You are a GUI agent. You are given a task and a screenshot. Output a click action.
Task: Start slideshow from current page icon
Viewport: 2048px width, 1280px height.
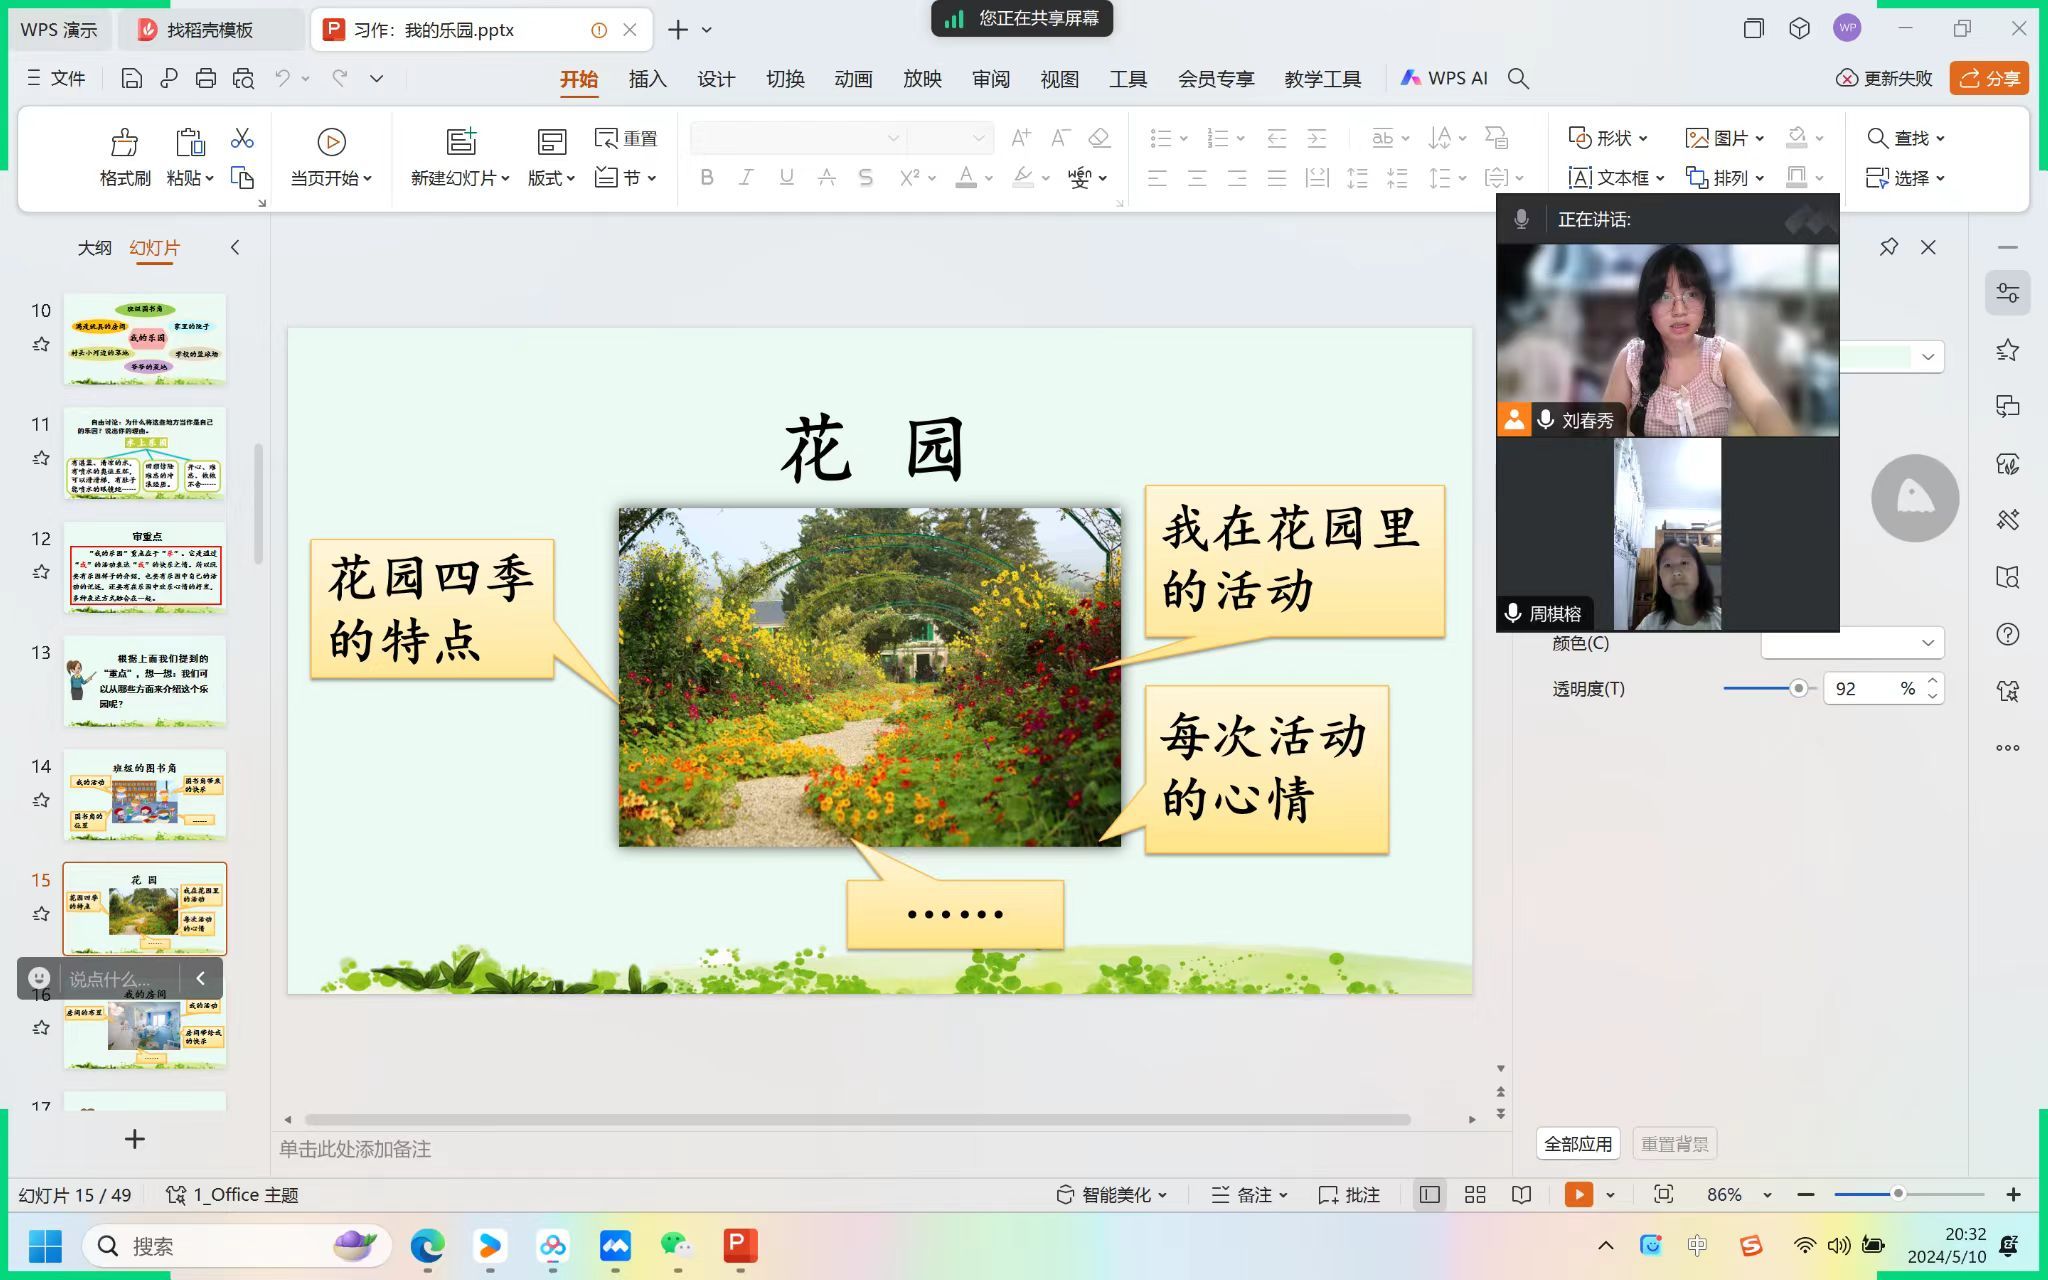tap(331, 142)
